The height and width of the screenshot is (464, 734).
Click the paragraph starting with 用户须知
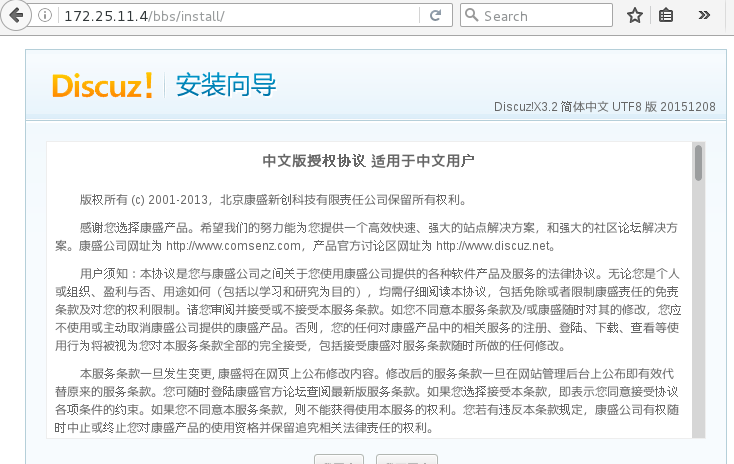(x=368, y=309)
